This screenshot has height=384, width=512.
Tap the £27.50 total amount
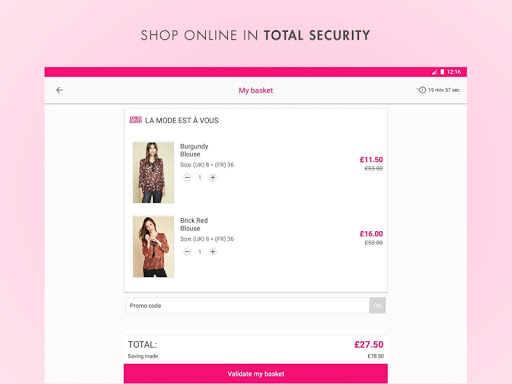(x=369, y=344)
